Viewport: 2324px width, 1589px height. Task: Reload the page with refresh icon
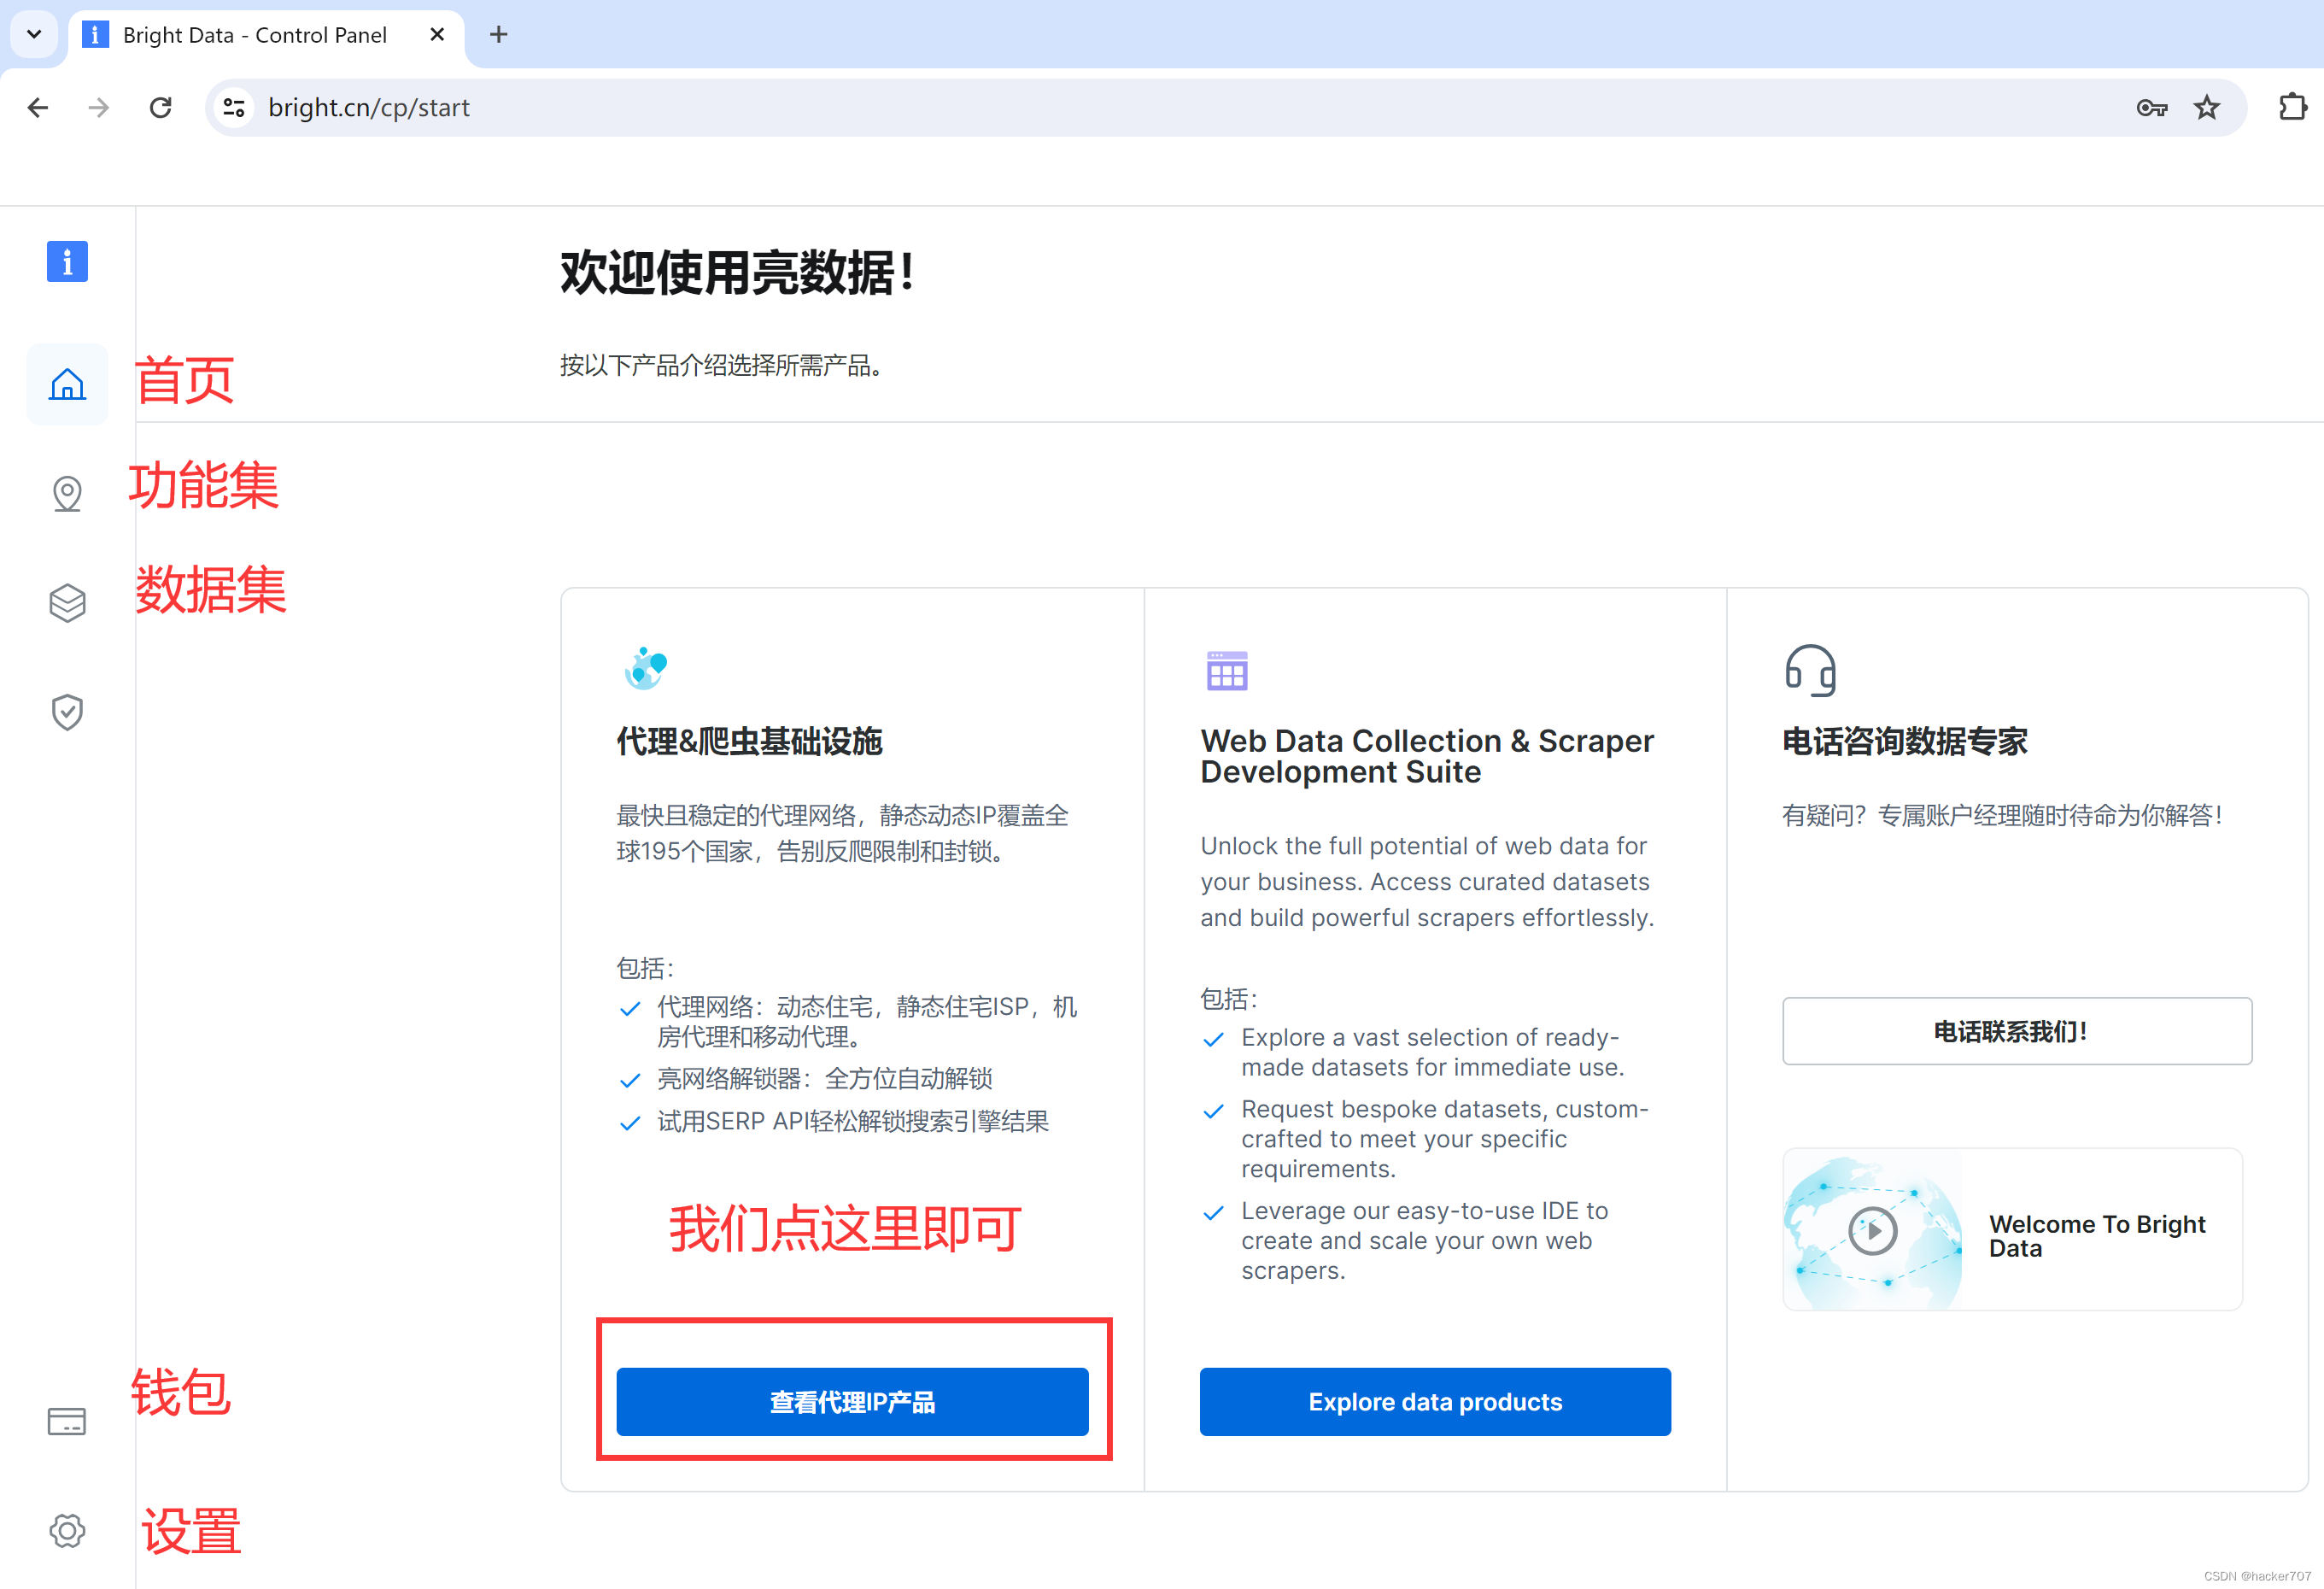point(160,108)
